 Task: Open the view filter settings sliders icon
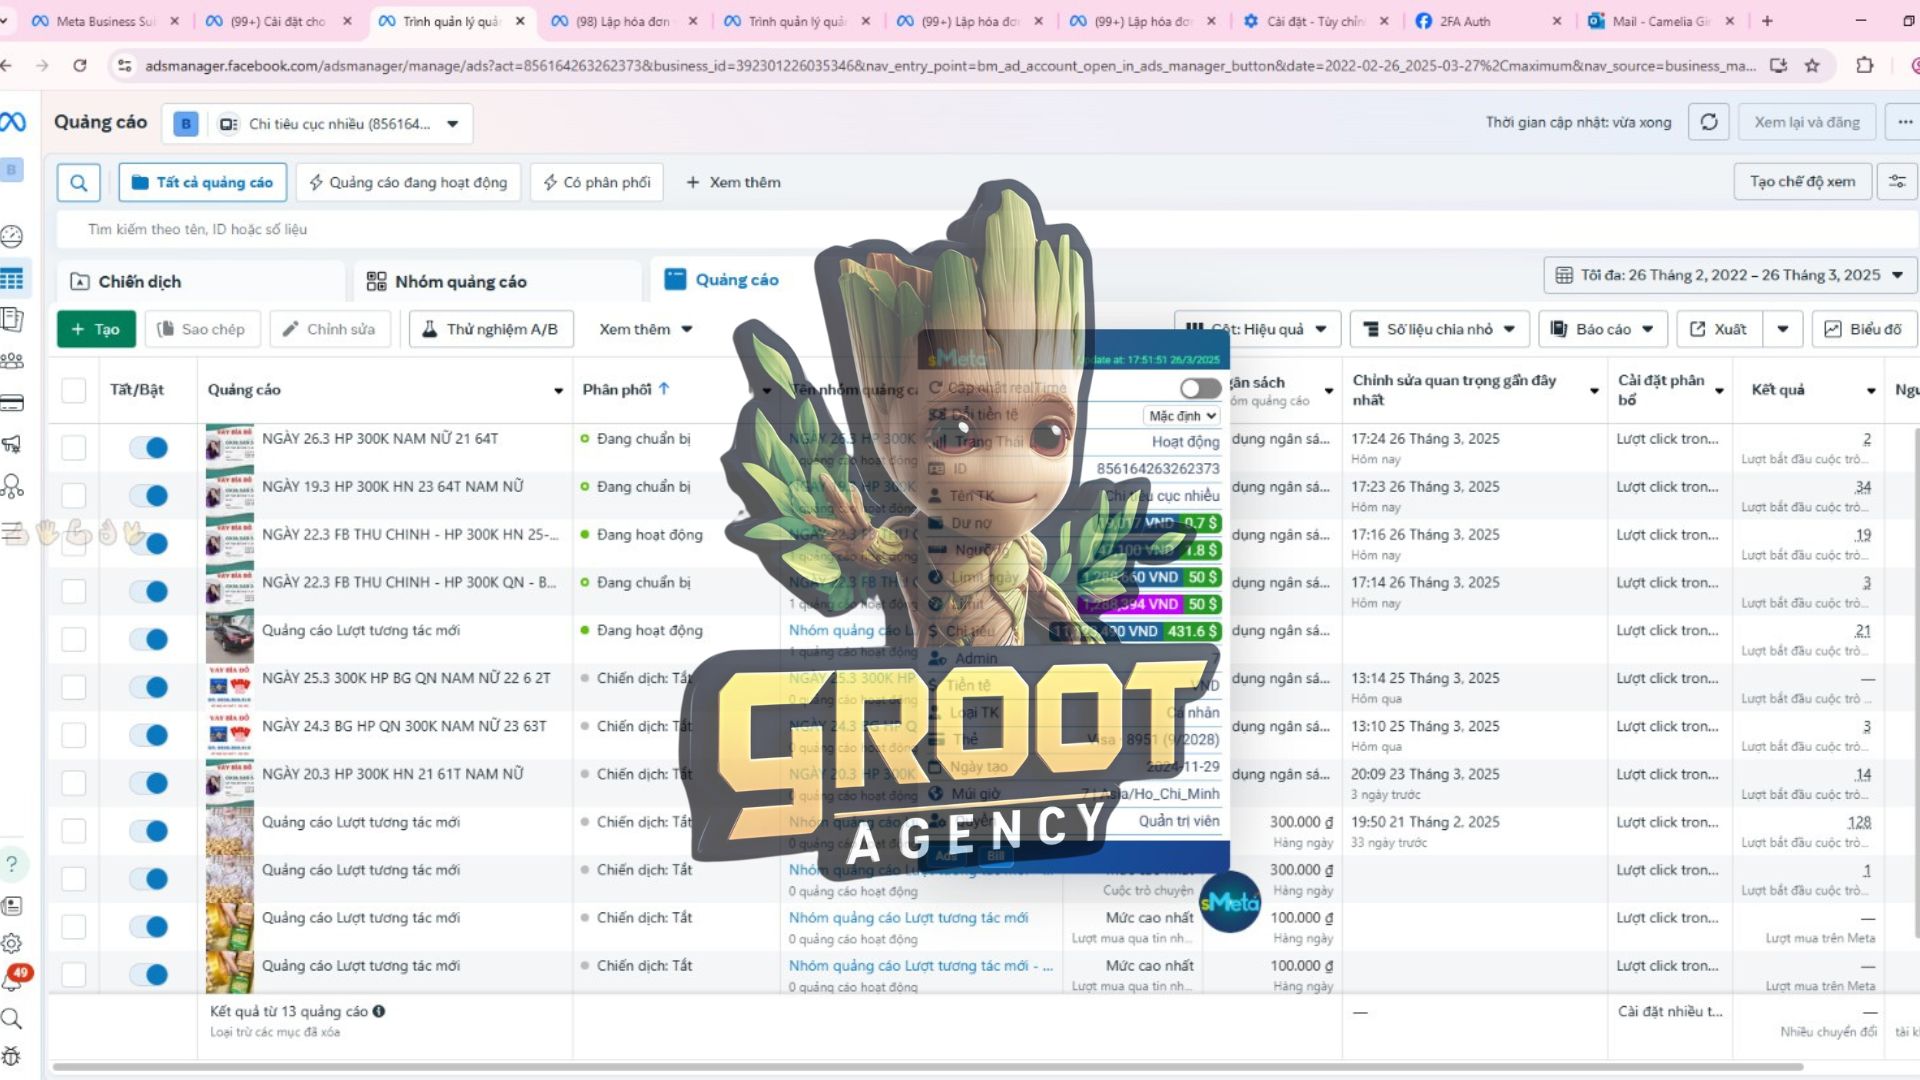pyautogui.click(x=1897, y=182)
